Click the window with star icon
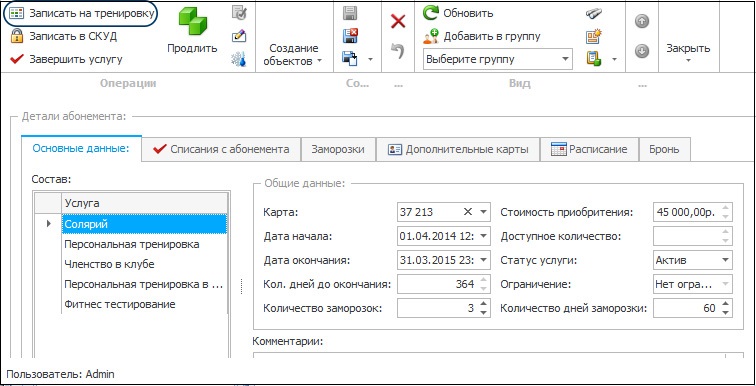 pyautogui.click(x=594, y=36)
